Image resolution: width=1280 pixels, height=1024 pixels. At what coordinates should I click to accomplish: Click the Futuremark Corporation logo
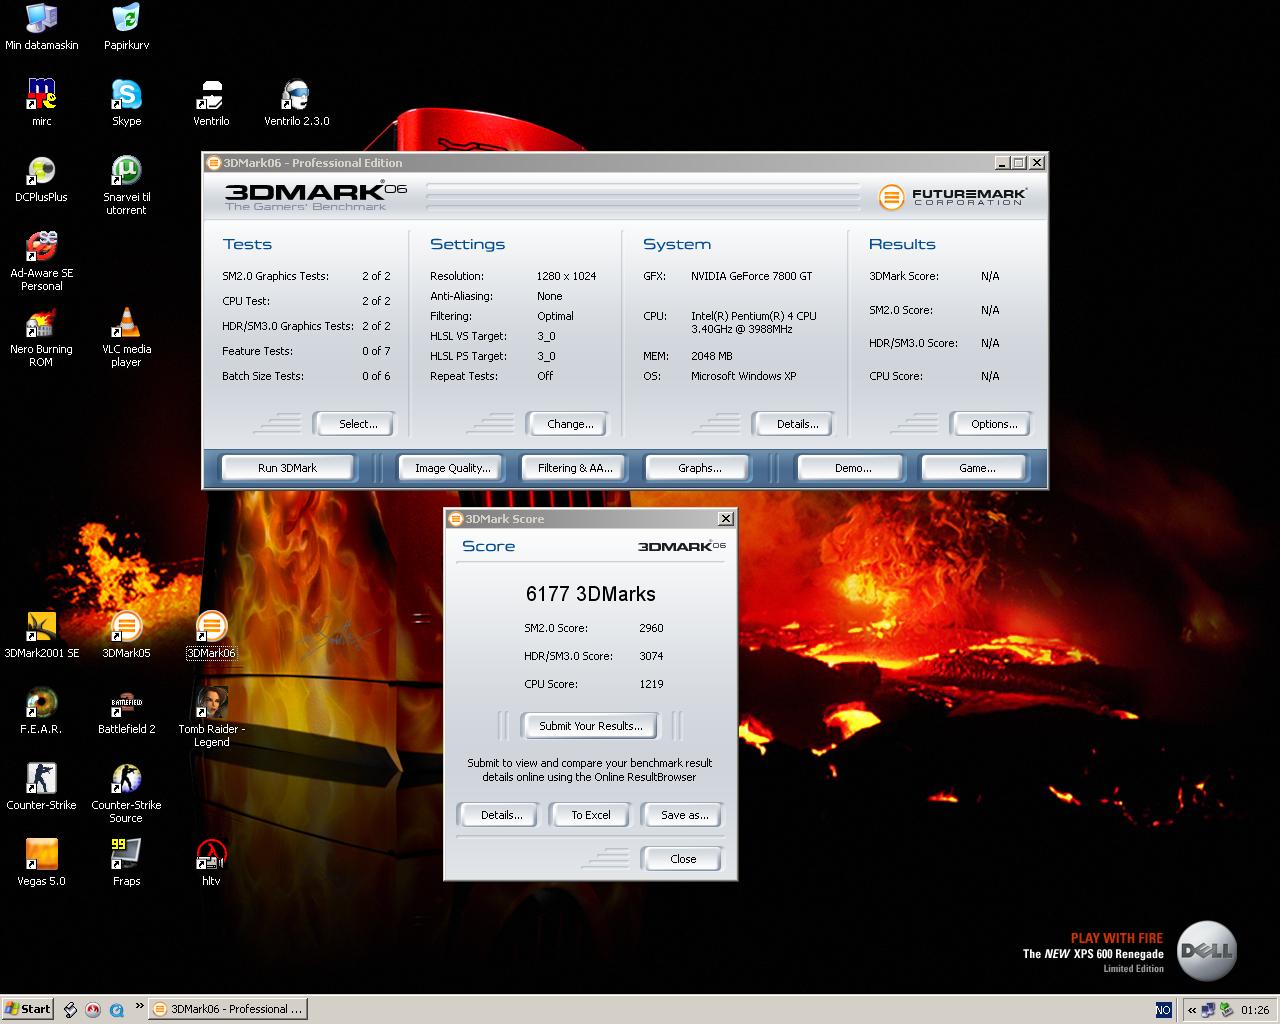point(952,196)
